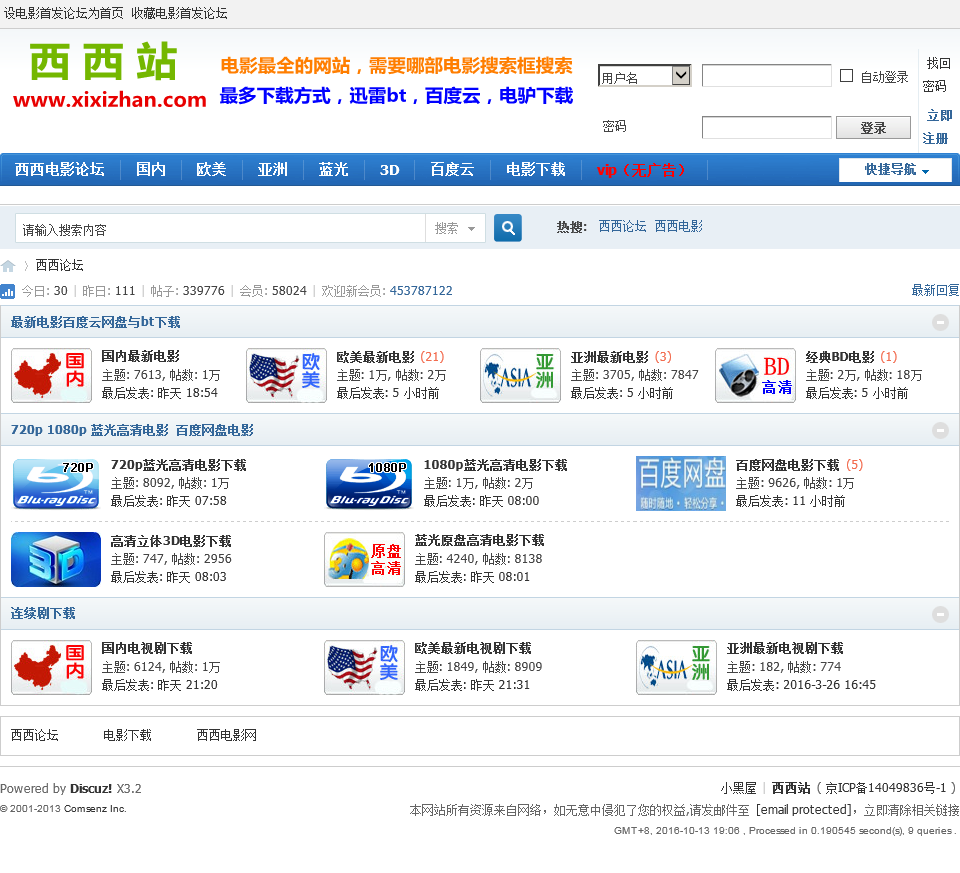The width and height of the screenshot is (960, 873).
Task: Open 蓝光原盘高清电影下载 forum title
Action: click(x=479, y=541)
